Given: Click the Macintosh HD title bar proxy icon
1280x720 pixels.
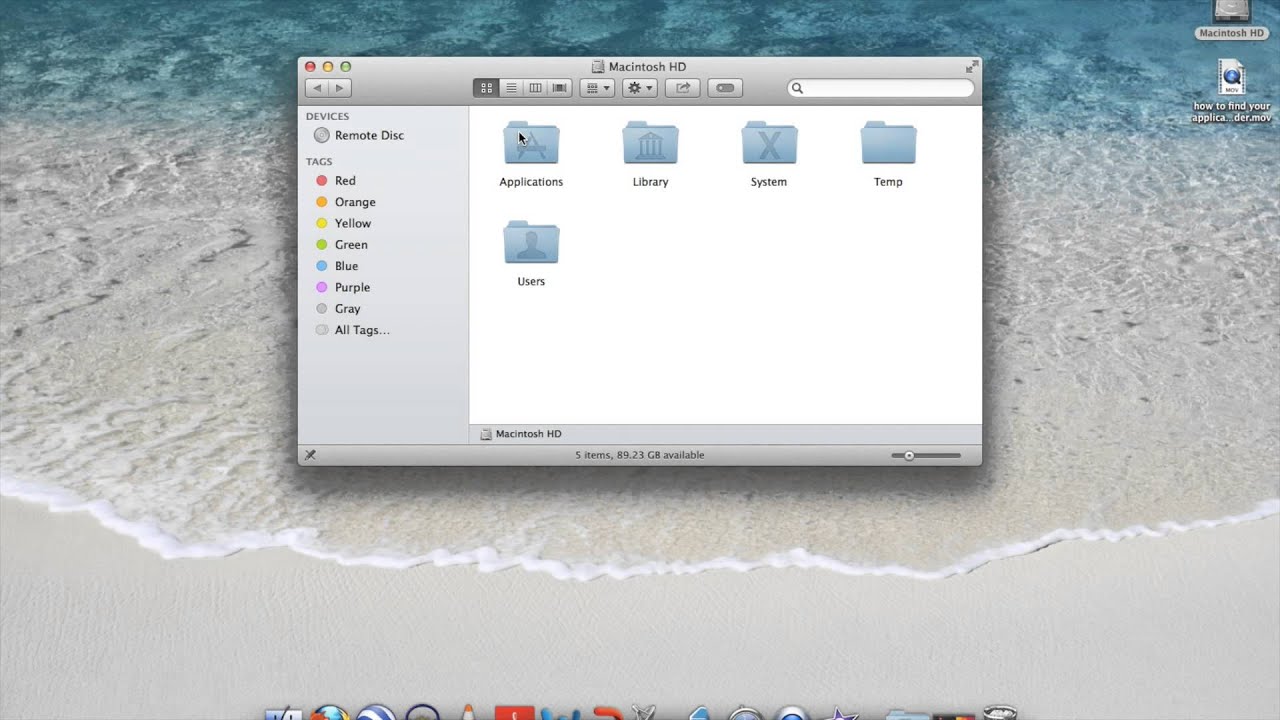Looking at the screenshot, I should [598, 67].
